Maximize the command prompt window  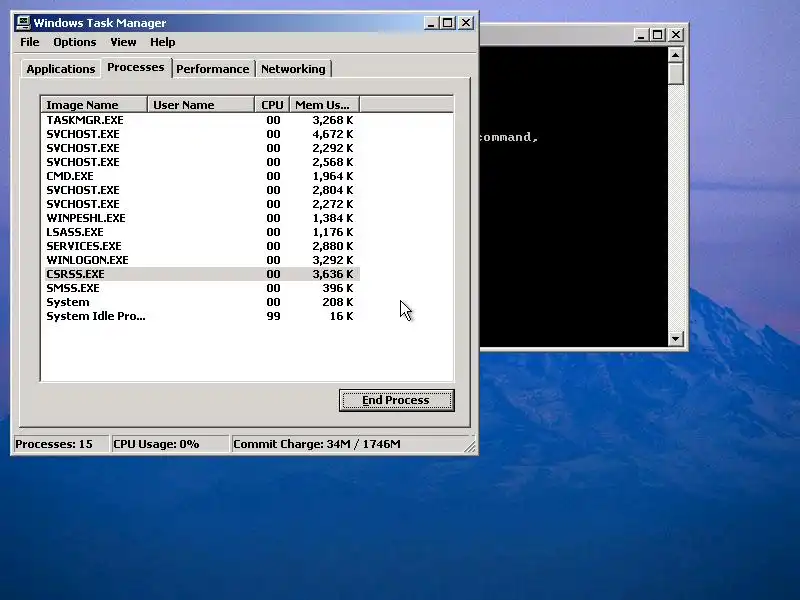point(658,35)
